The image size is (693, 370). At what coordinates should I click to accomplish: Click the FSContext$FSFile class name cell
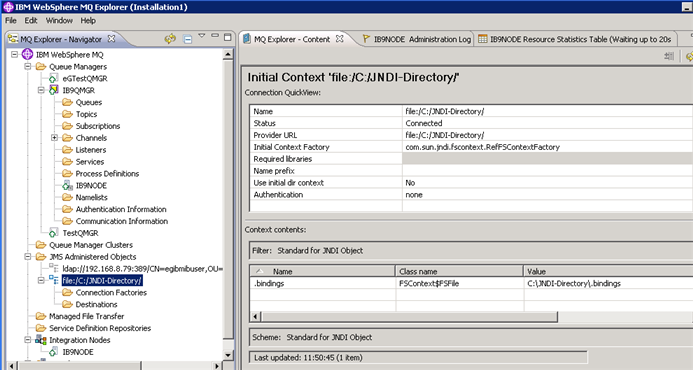click(x=460, y=283)
